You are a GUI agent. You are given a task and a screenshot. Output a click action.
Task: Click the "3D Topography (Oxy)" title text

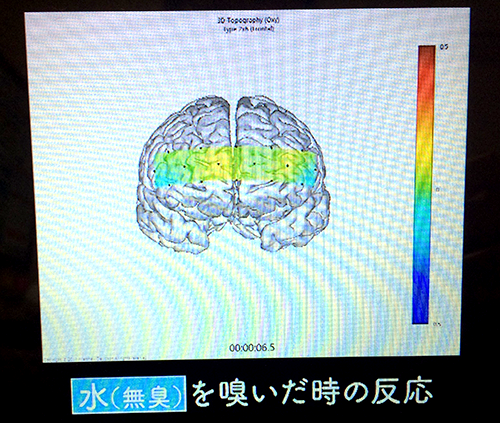(x=249, y=20)
